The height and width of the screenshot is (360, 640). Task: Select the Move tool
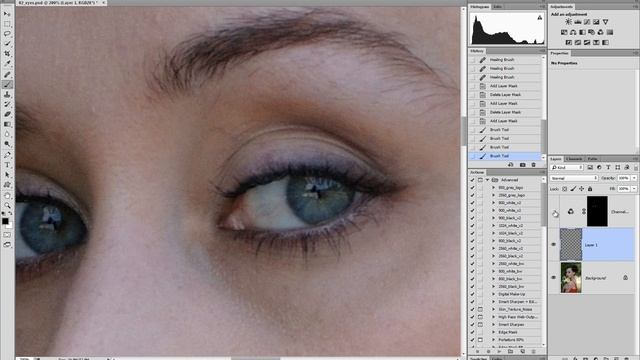click(7, 13)
